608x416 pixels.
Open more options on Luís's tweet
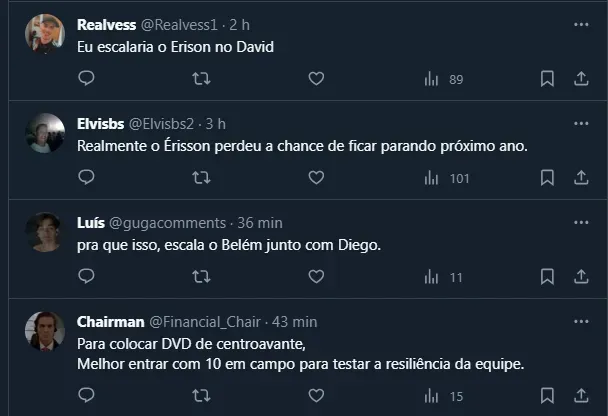[x=581, y=222]
